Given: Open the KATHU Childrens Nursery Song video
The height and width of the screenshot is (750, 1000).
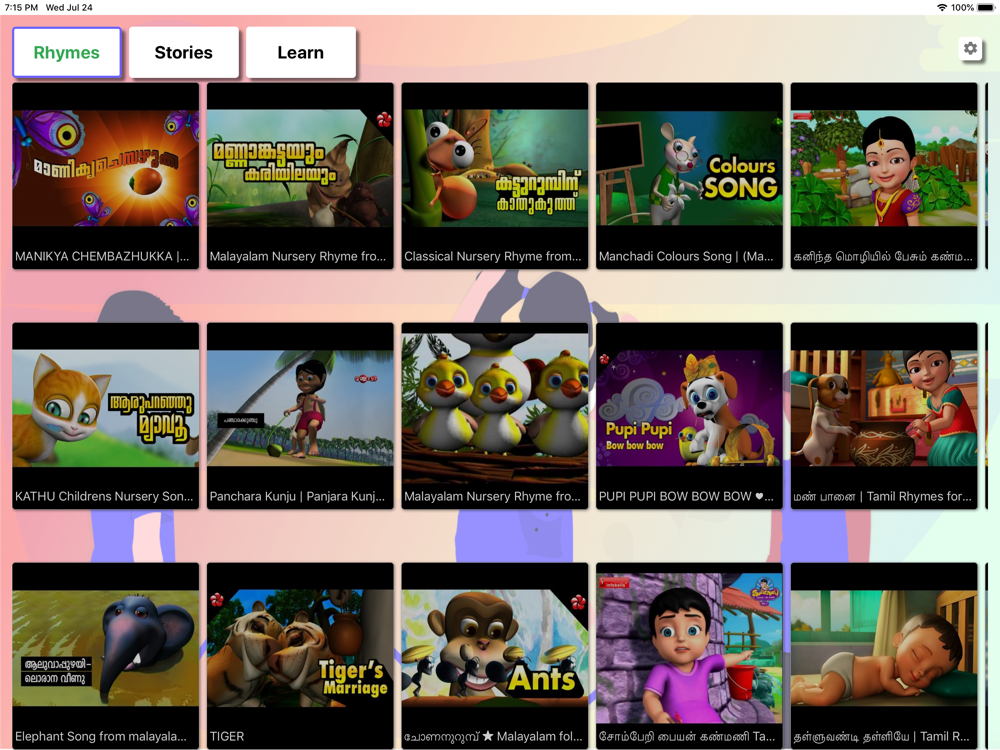Looking at the screenshot, I should 106,416.
